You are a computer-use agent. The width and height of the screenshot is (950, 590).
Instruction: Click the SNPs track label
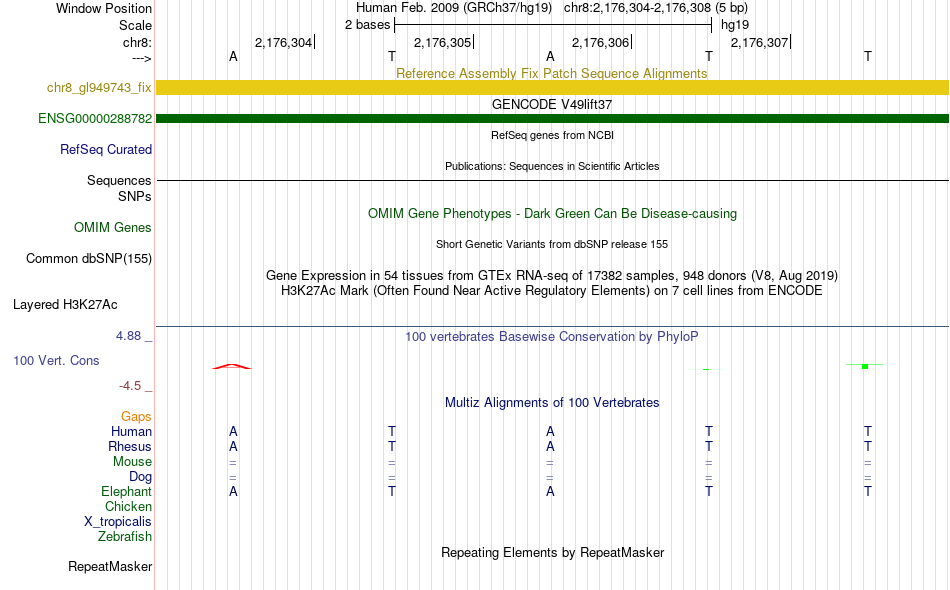point(135,196)
